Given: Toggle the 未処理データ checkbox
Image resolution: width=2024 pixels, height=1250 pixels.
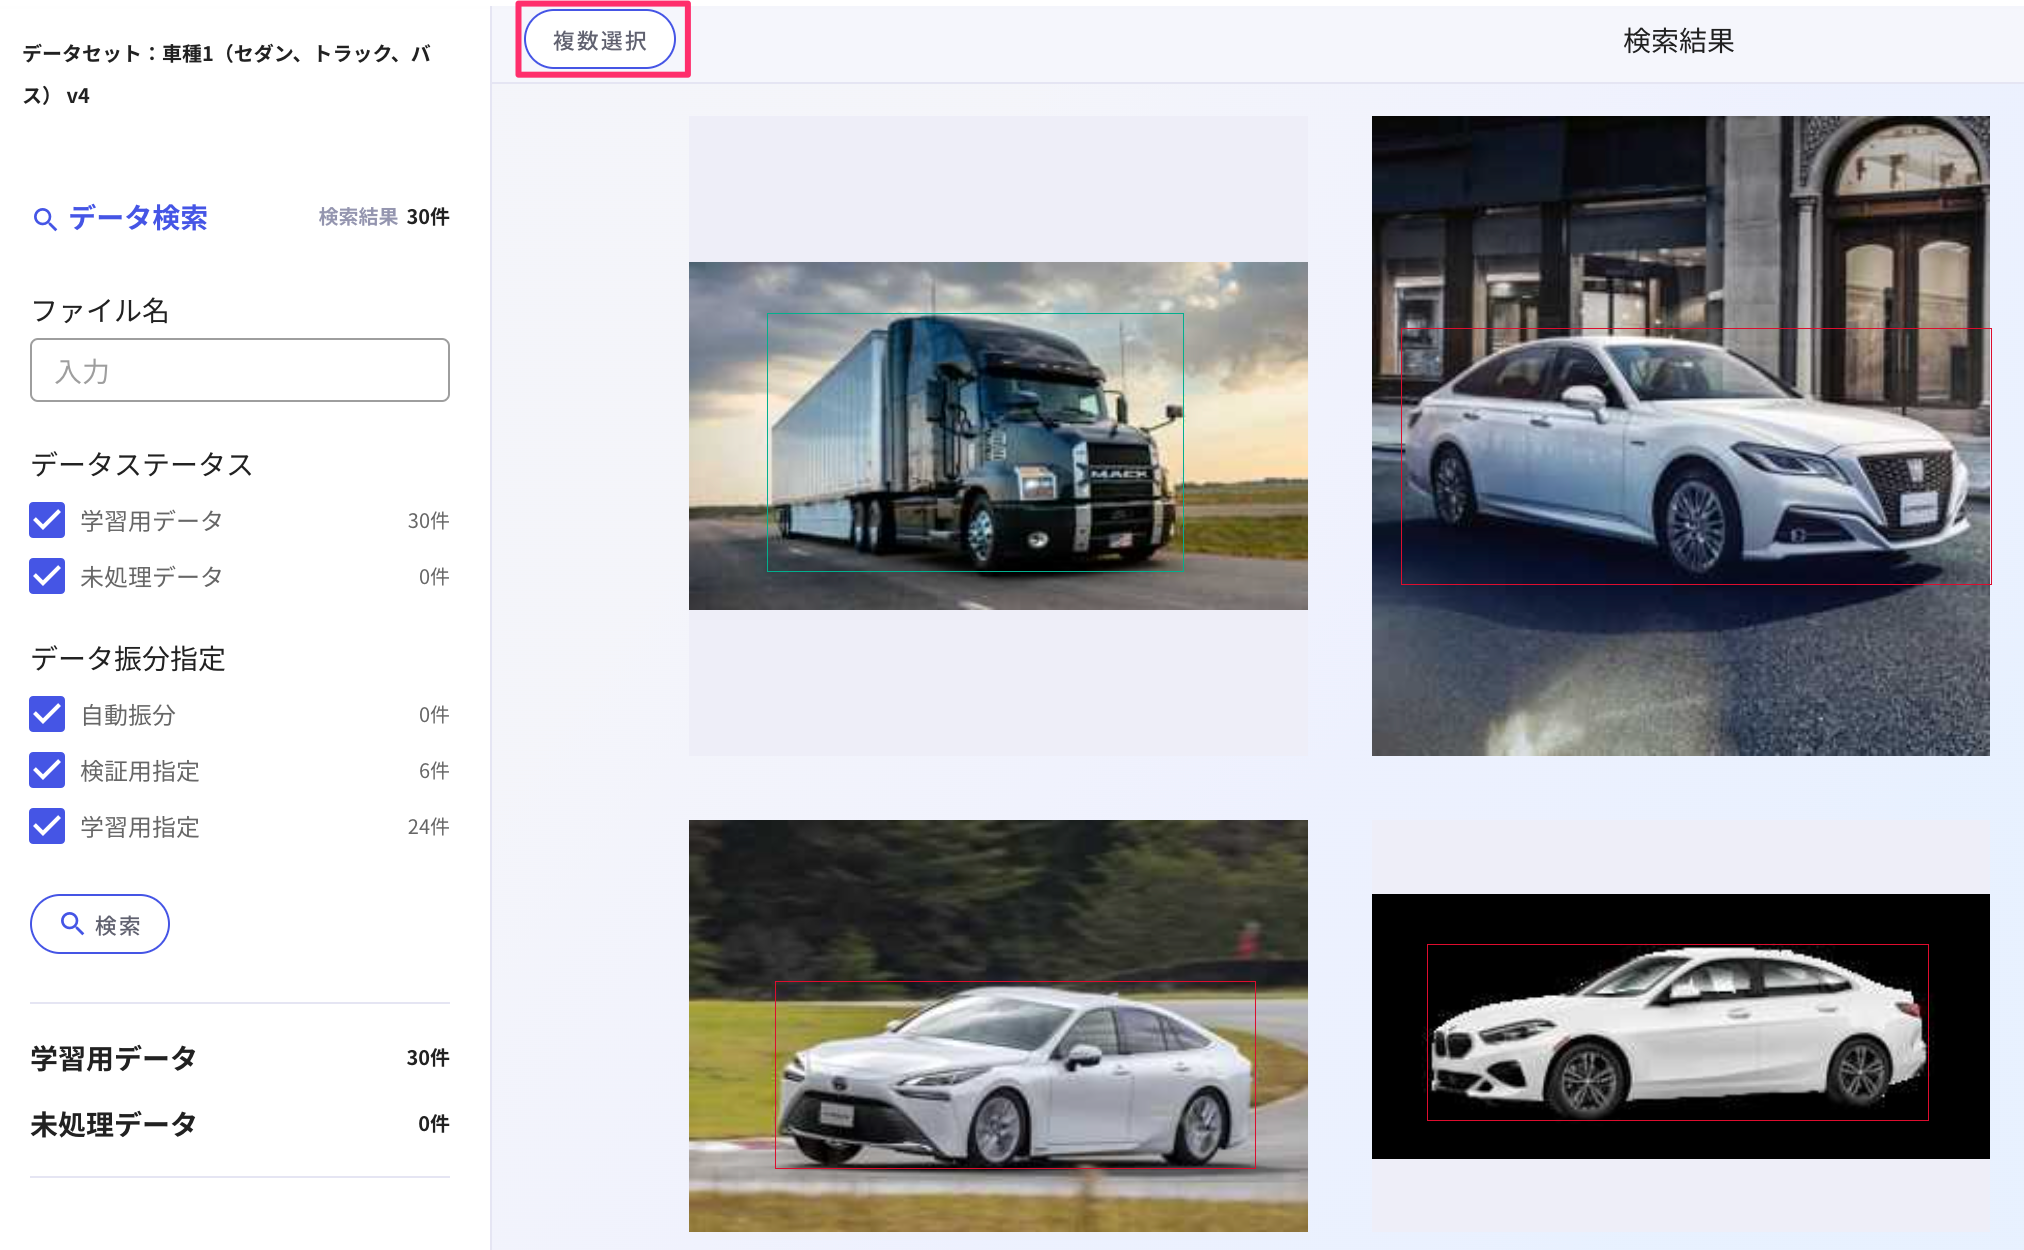Looking at the screenshot, I should tap(47, 576).
